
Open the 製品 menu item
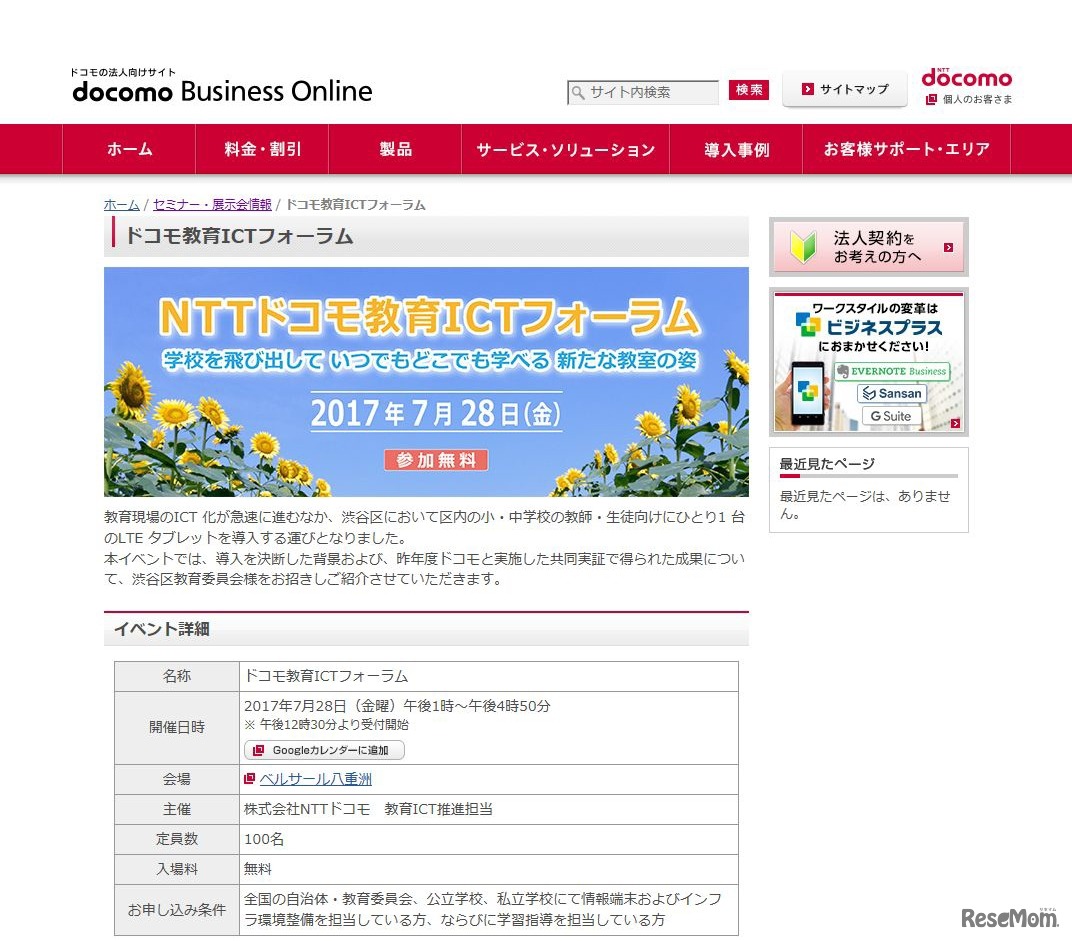pyautogui.click(x=395, y=149)
